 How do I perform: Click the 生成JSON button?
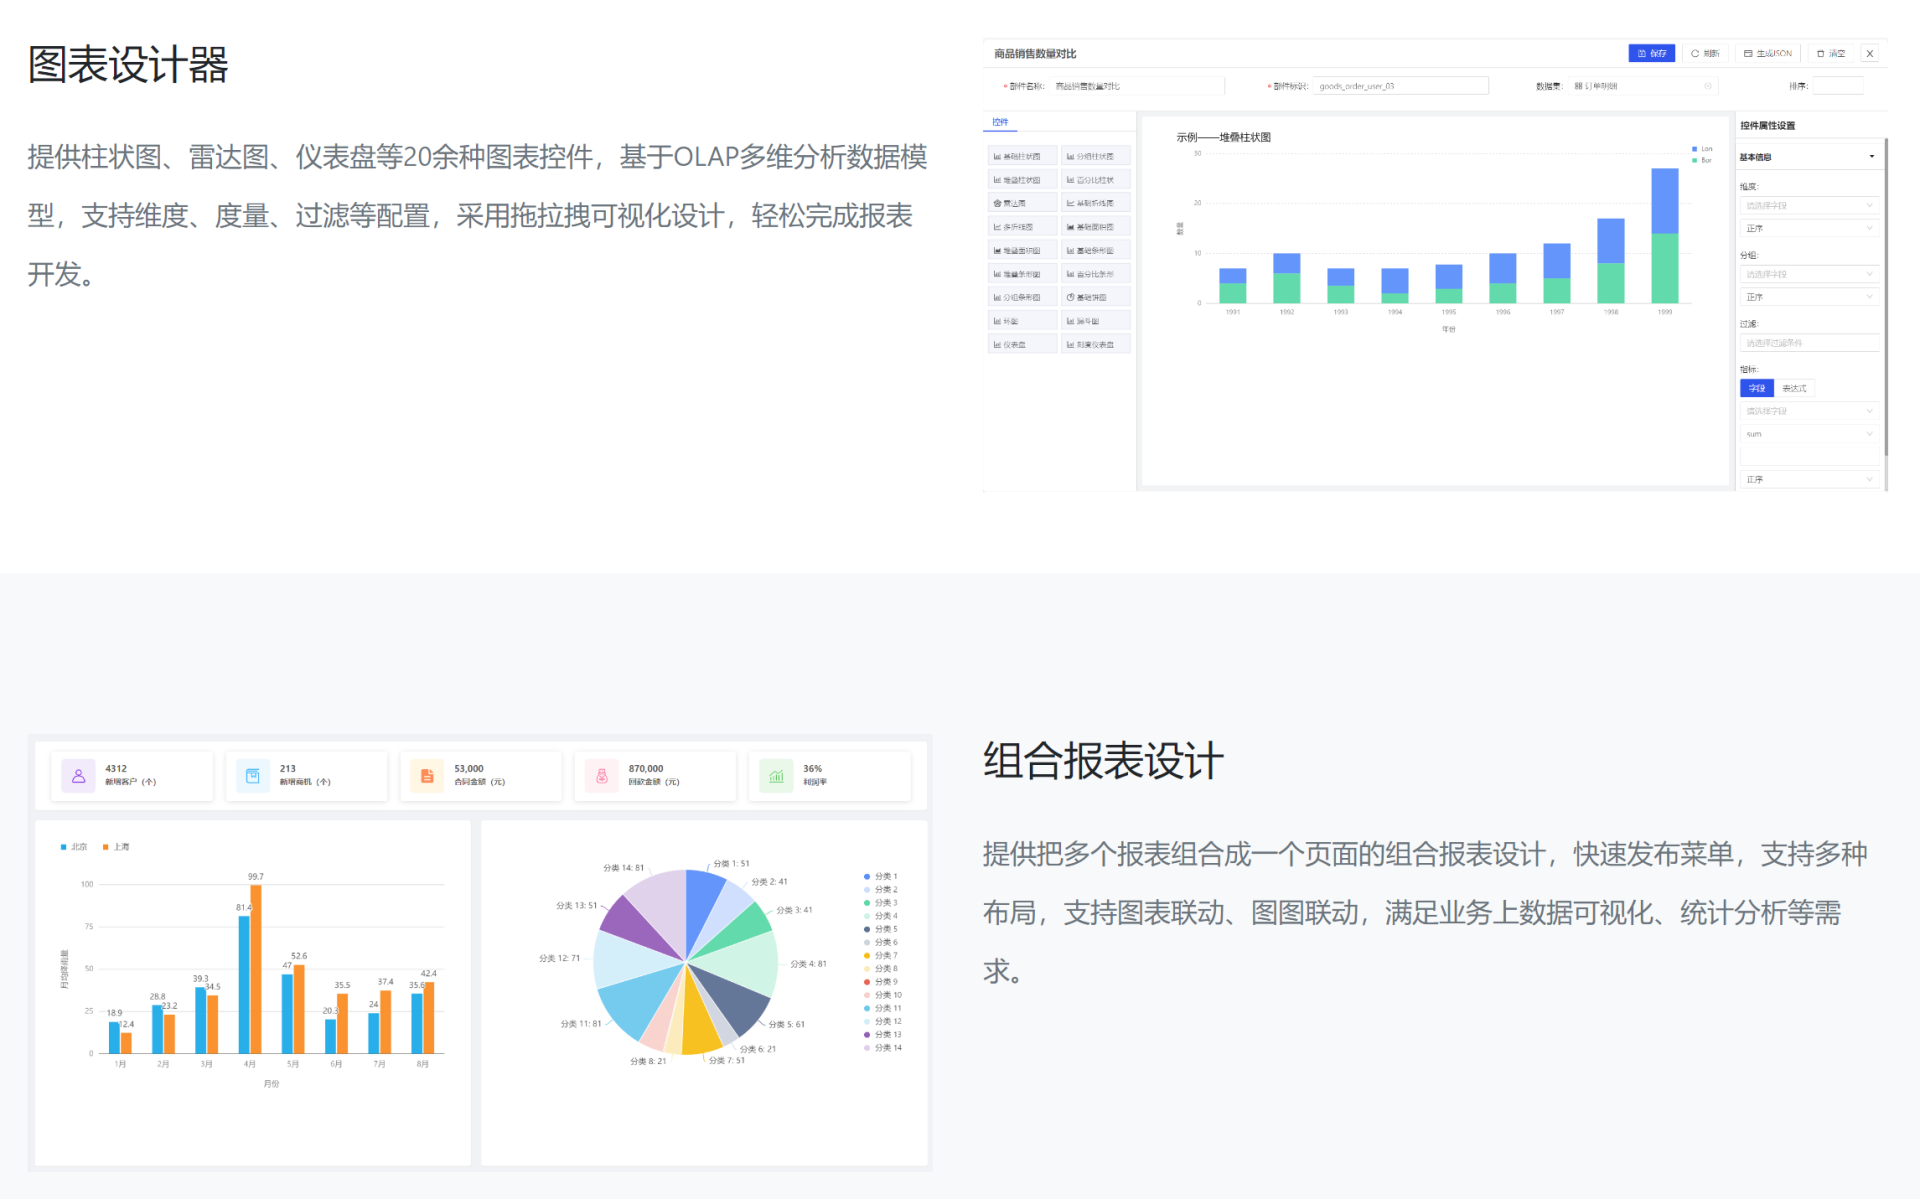pyautogui.click(x=1767, y=53)
